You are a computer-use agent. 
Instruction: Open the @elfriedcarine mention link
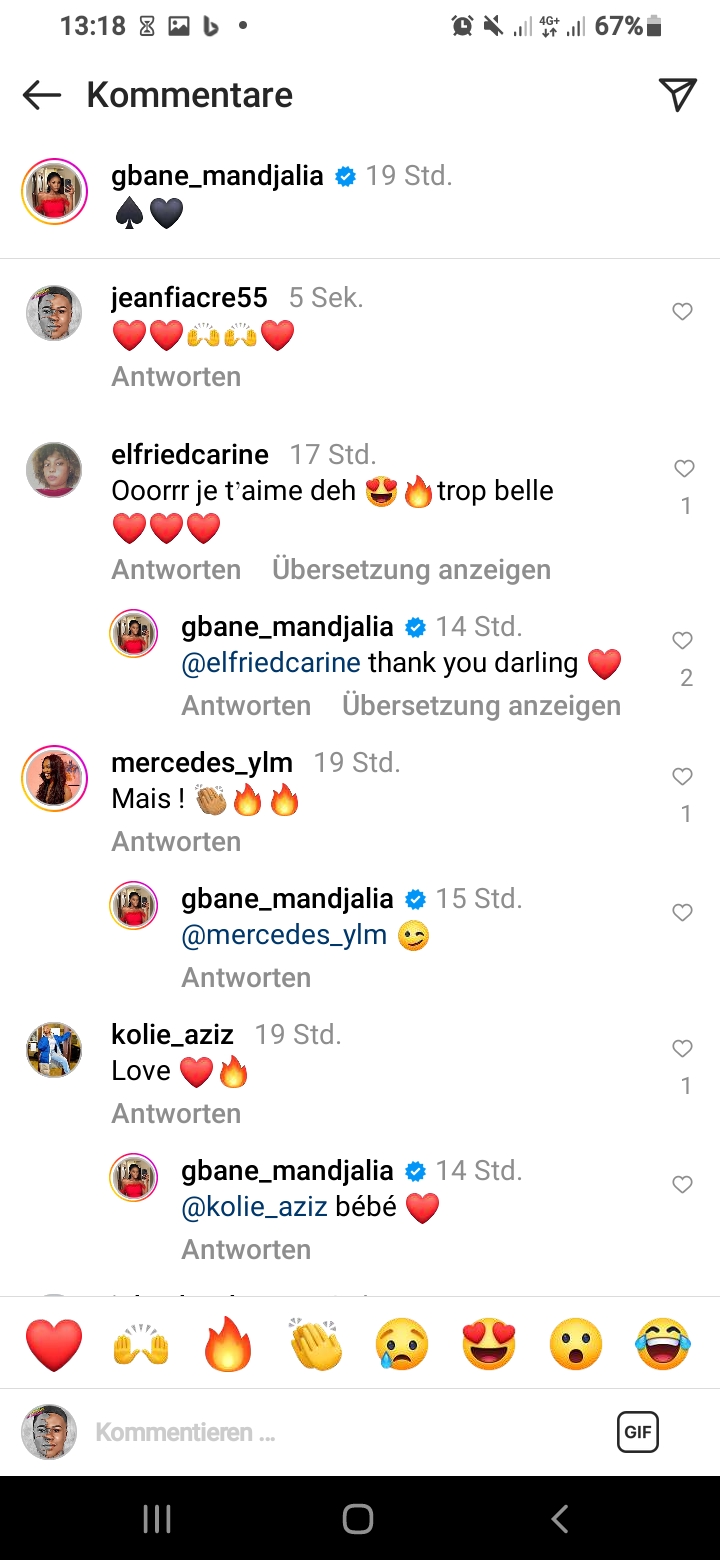point(271,663)
